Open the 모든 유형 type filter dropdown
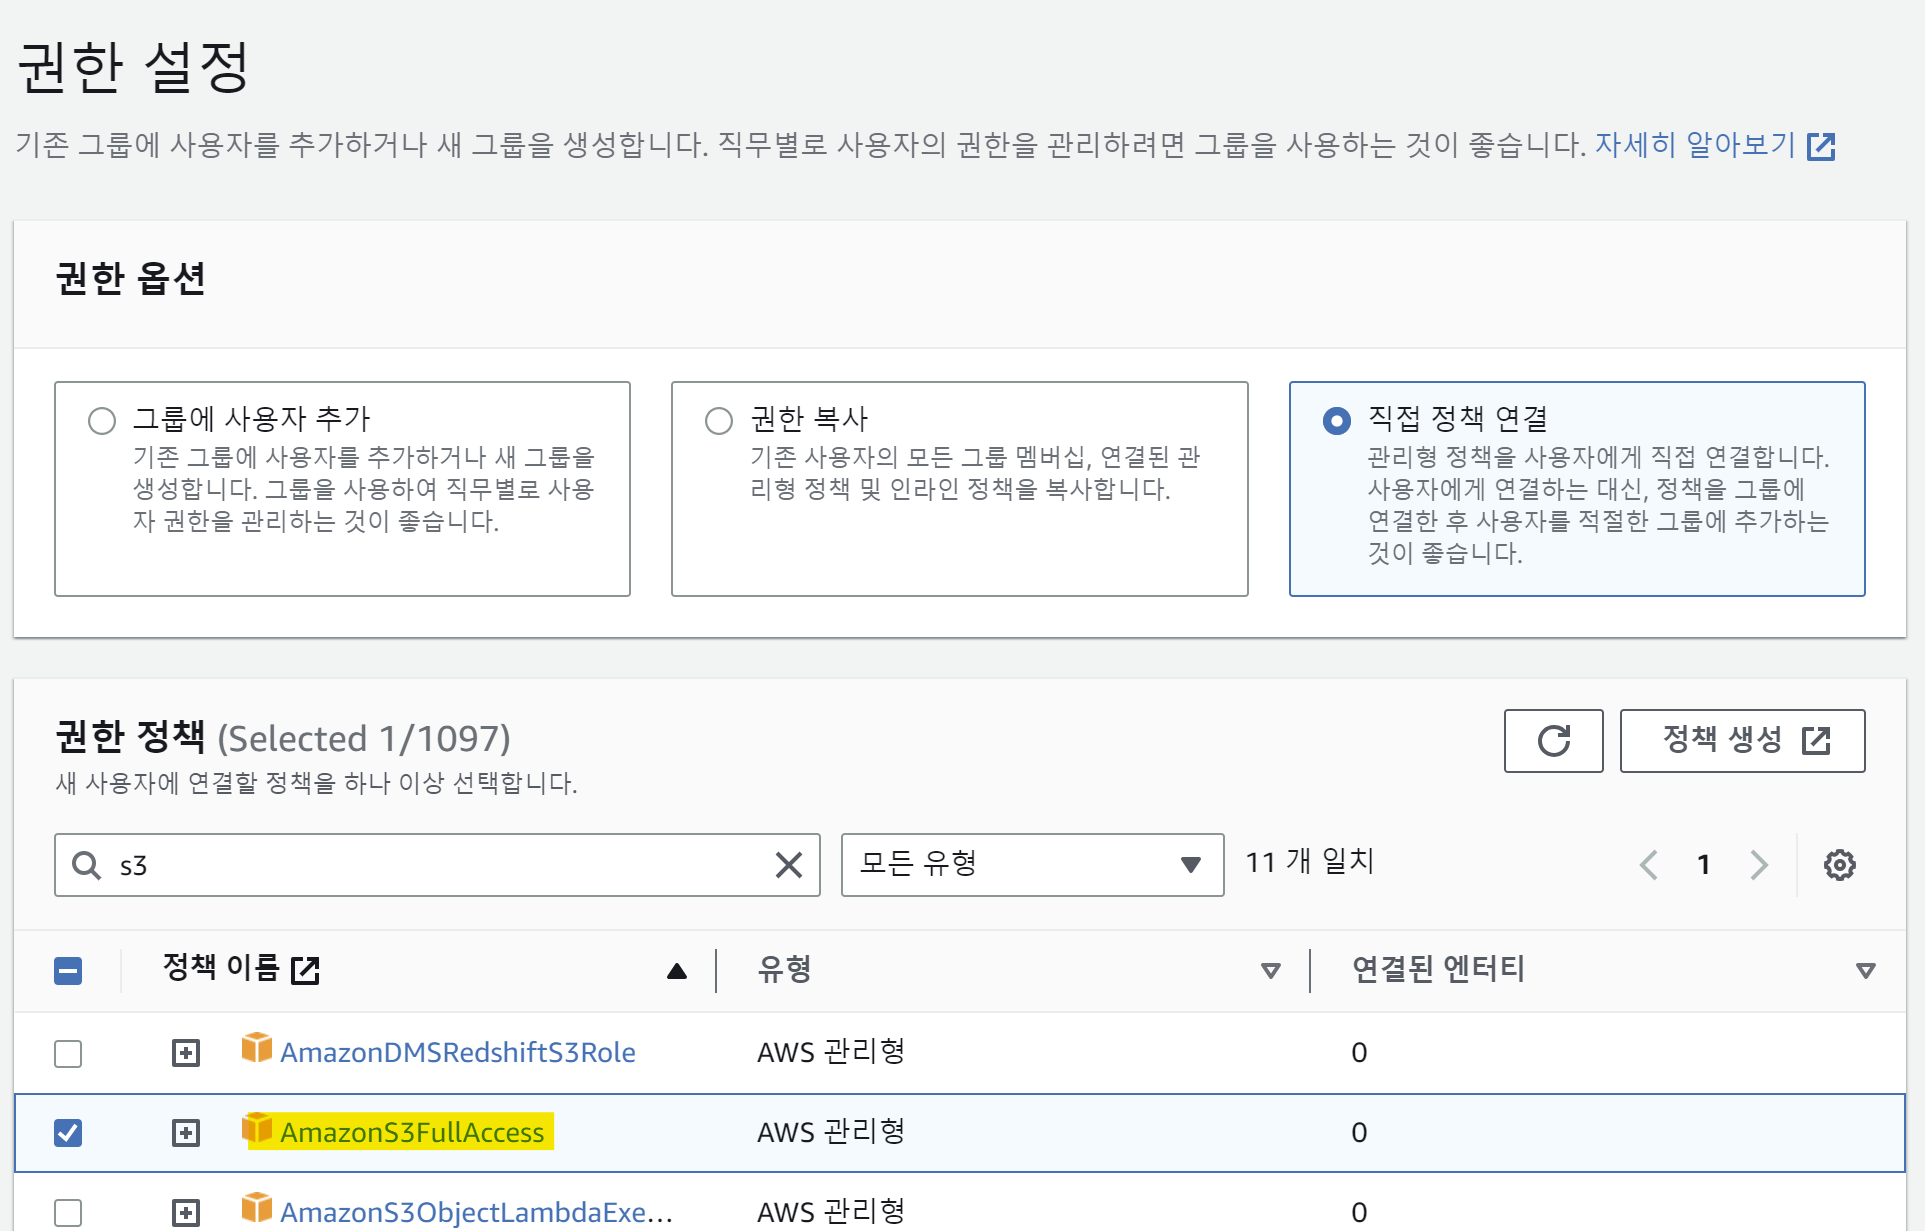Screen dimensions: 1925x1231 coord(1032,865)
